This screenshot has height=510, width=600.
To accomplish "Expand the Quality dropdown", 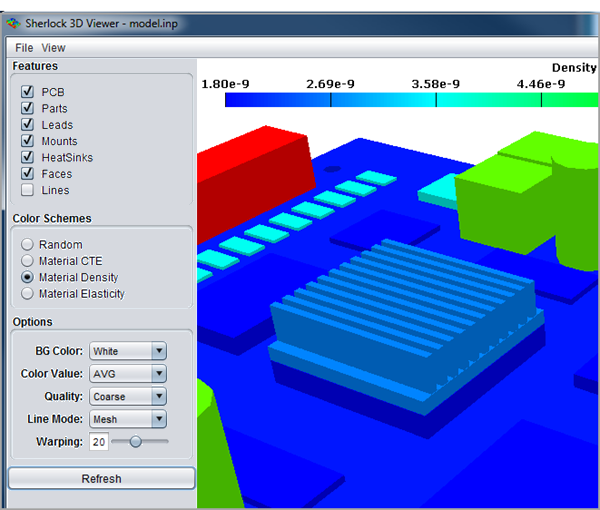I will pos(128,396).
